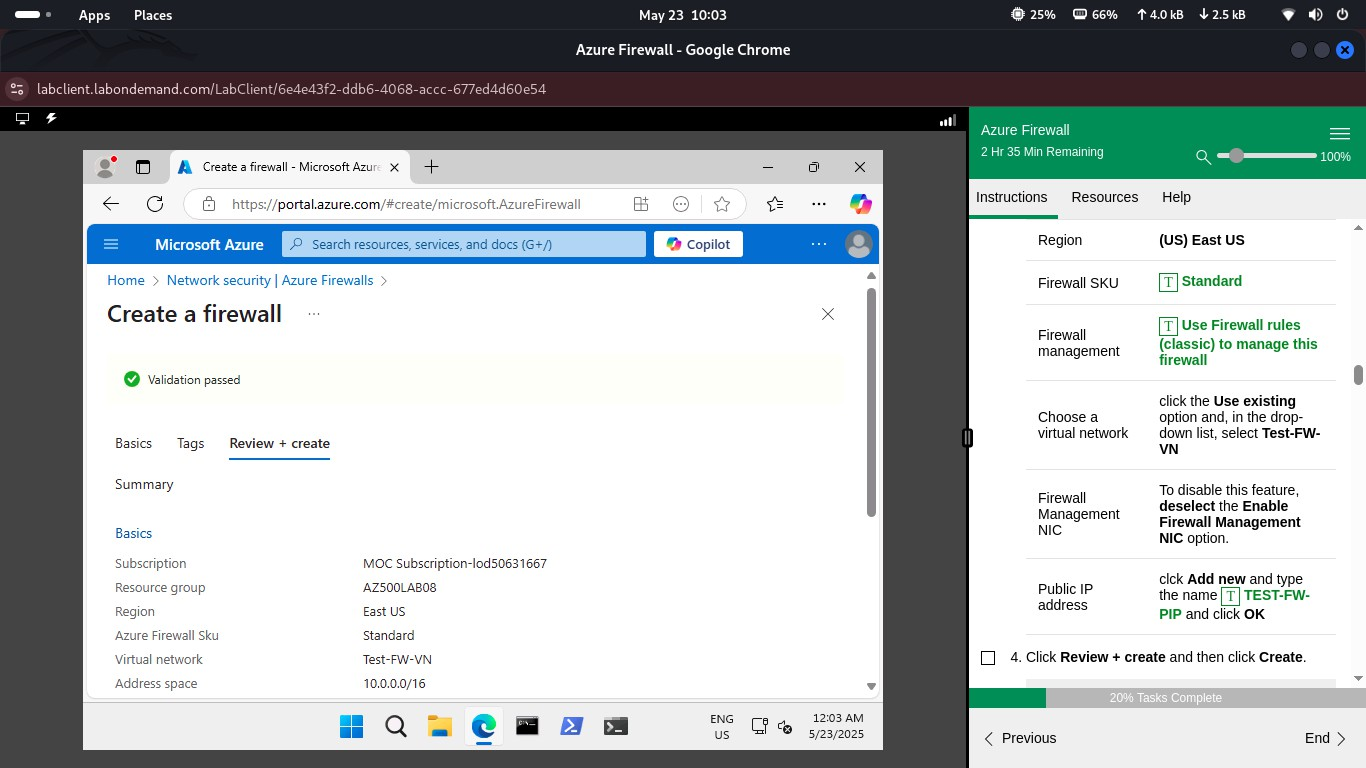The height and width of the screenshot is (768, 1366).
Task: Open the Azure portal hamburger menu
Action: 111,243
